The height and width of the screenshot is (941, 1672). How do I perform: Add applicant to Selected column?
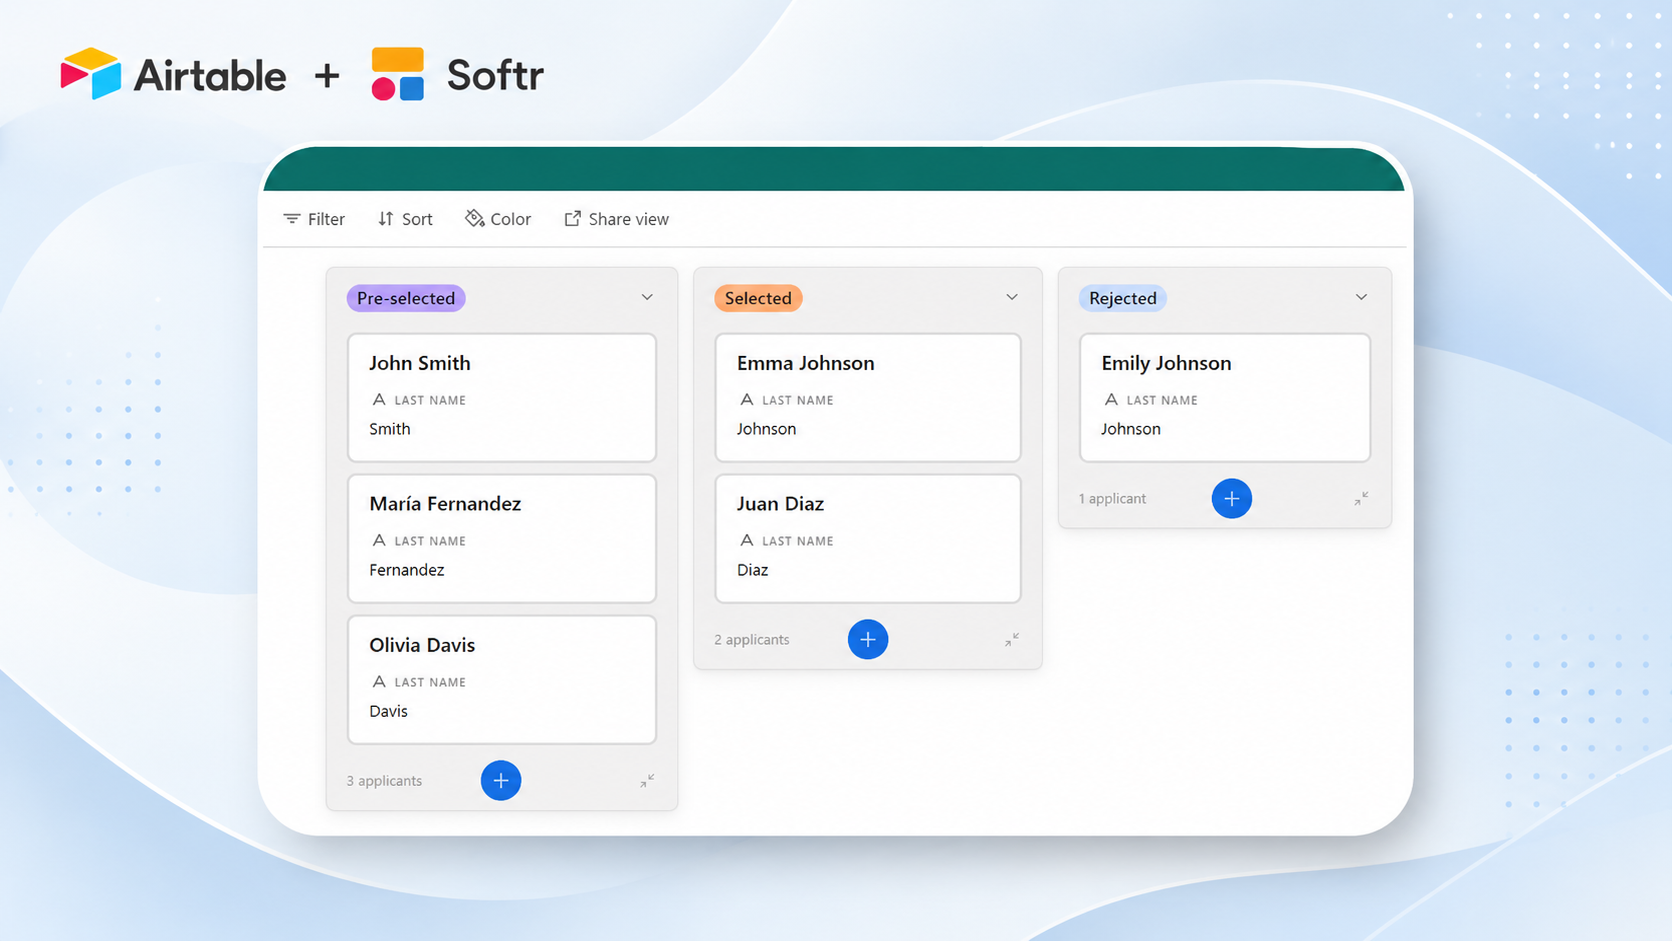coord(868,639)
